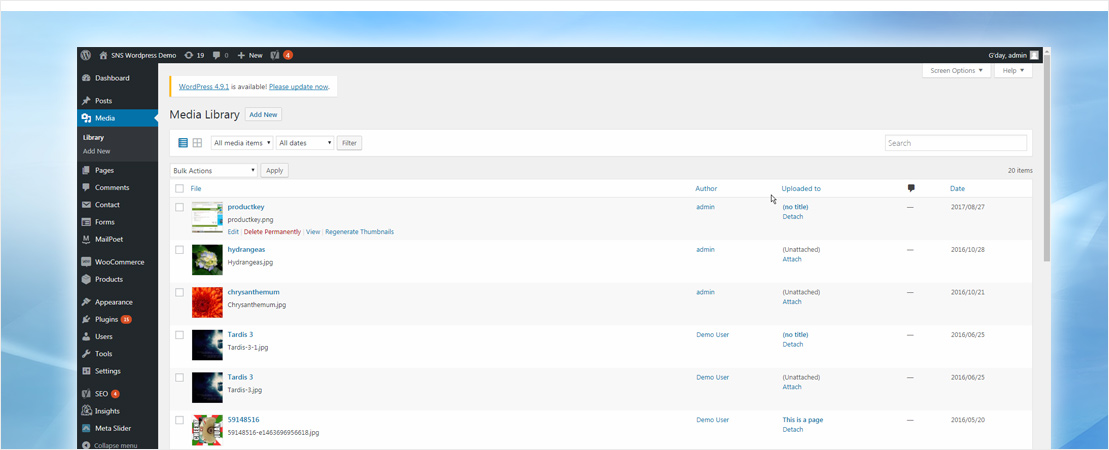Focus the media Search field
The image size is (1109, 450).
click(955, 143)
